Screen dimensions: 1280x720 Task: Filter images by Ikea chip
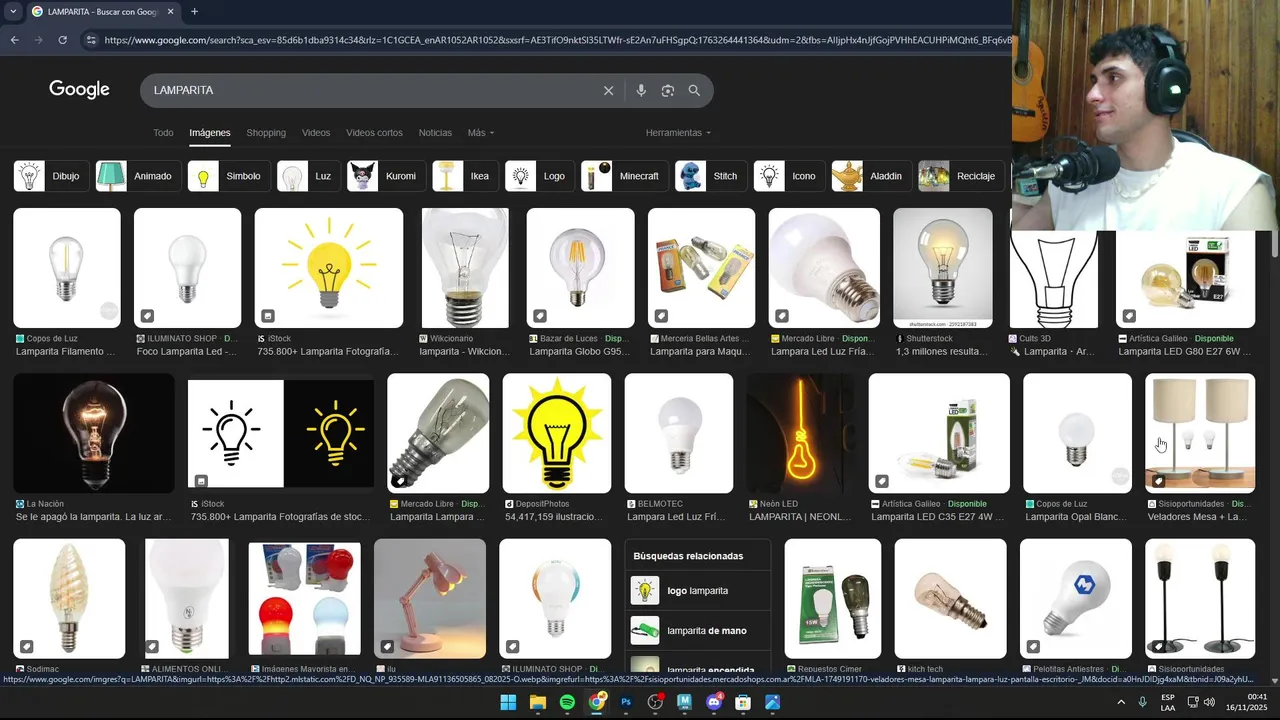pyautogui.click(x=465, y=176)
